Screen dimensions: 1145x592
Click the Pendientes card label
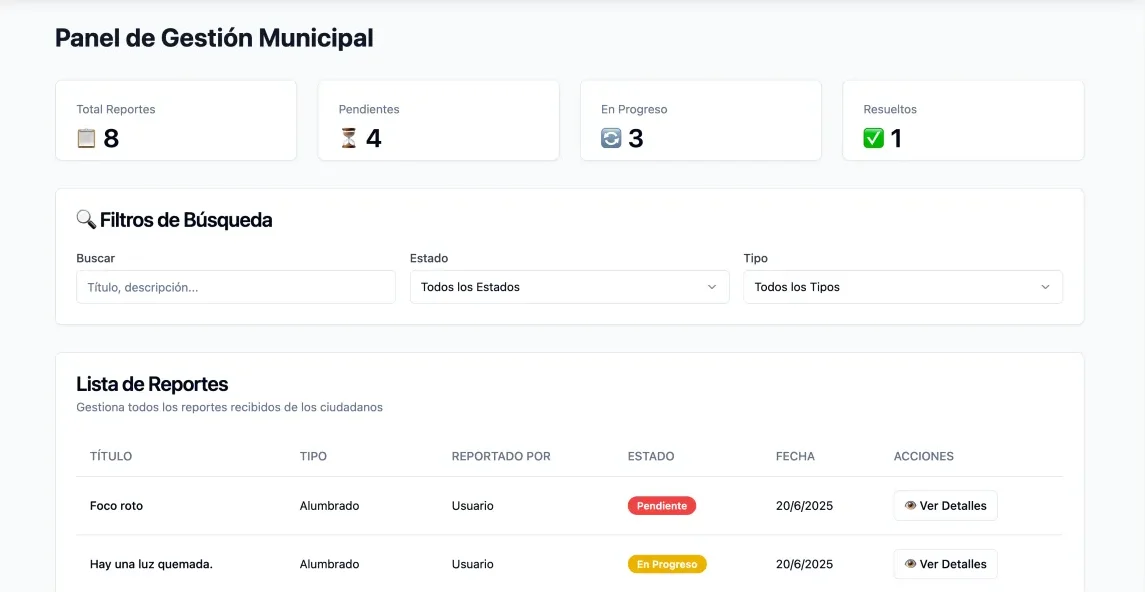pyautogui.click(x=369, y=109)
